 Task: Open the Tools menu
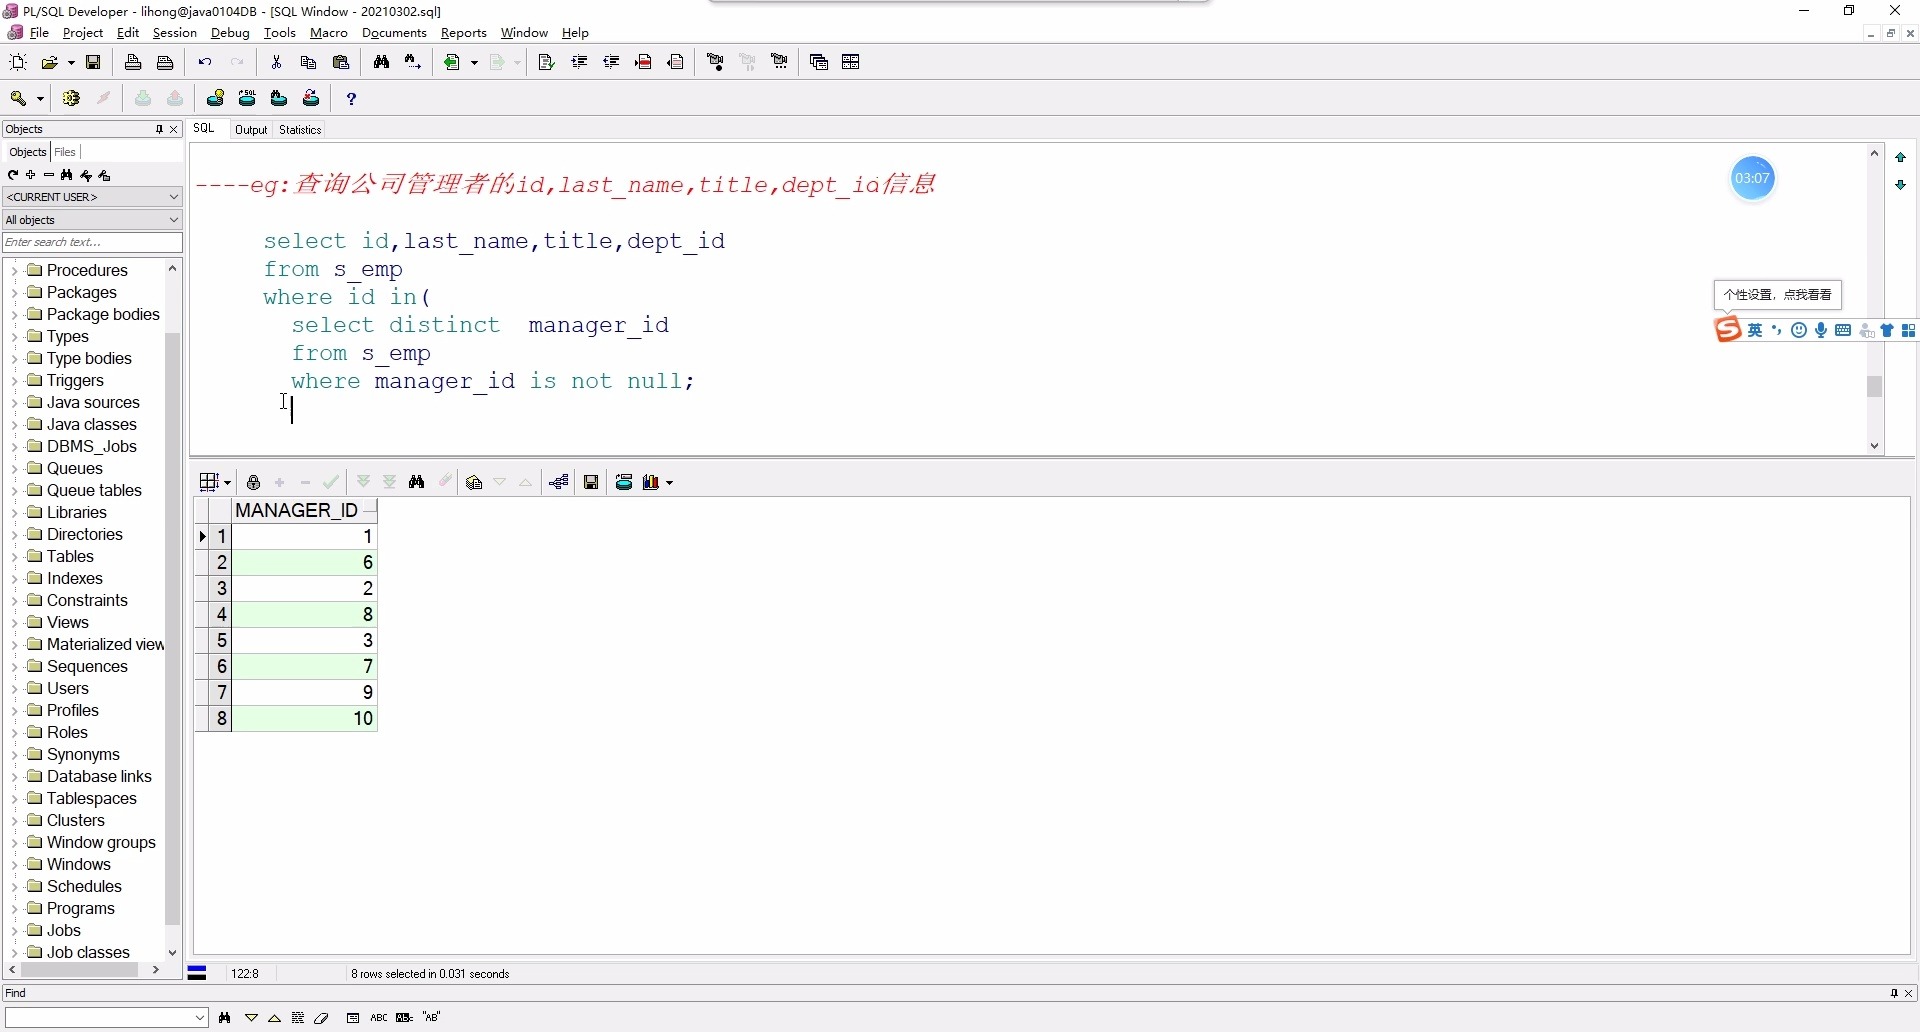(279, 33)
